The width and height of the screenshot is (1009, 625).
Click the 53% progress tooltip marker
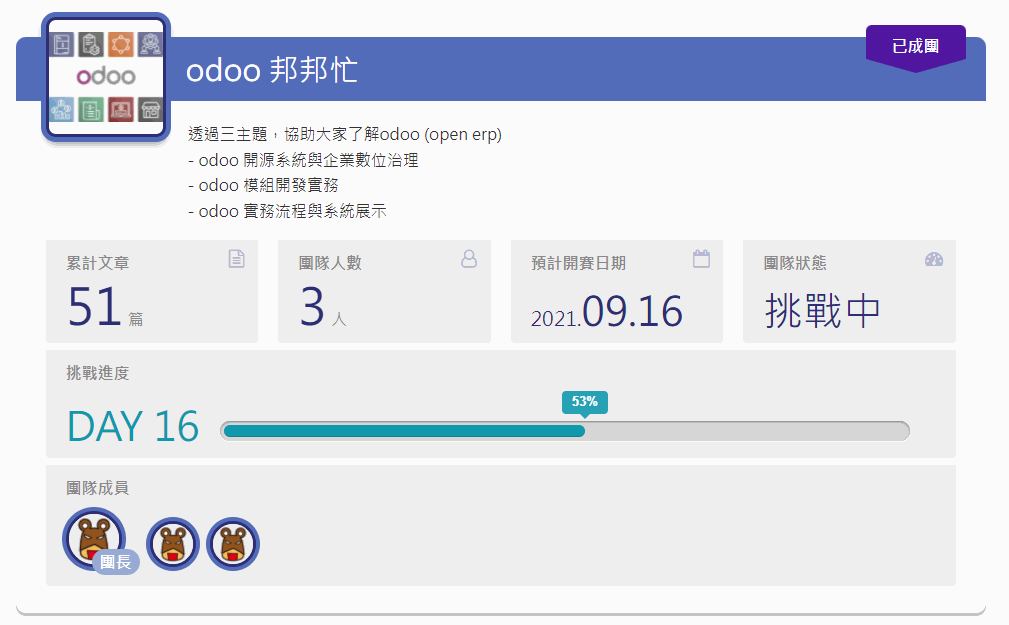[584, 402]
